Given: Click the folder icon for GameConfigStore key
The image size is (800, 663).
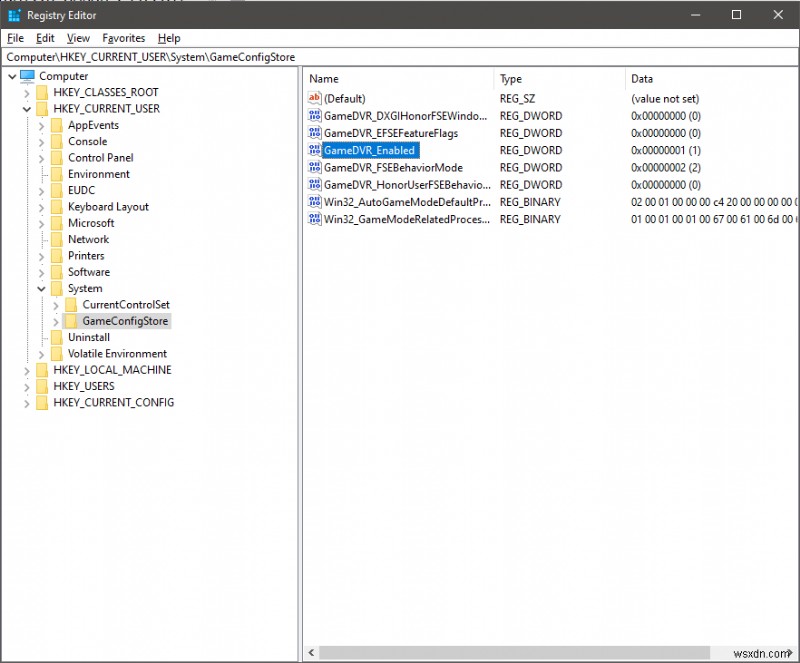Looking at the screenshot, I should [x=71, y=320].
